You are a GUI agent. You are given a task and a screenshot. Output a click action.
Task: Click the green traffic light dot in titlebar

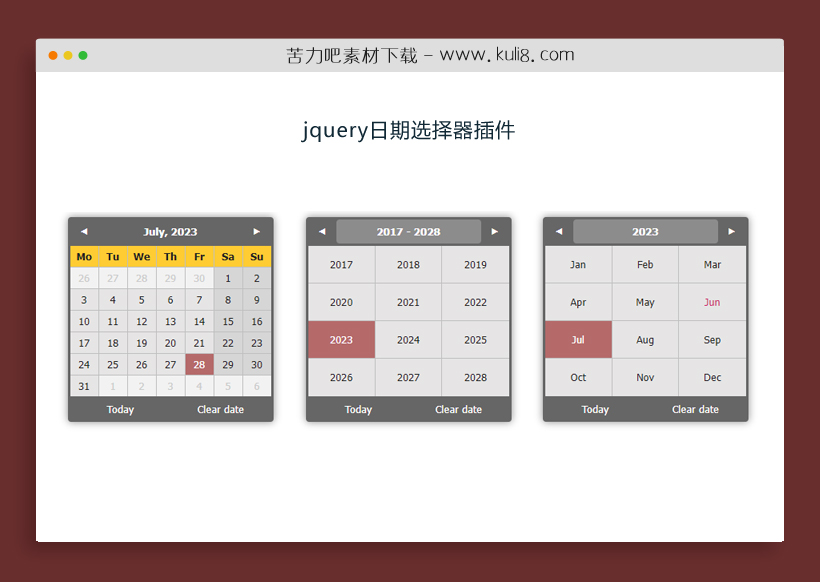[x=83, y=56]
